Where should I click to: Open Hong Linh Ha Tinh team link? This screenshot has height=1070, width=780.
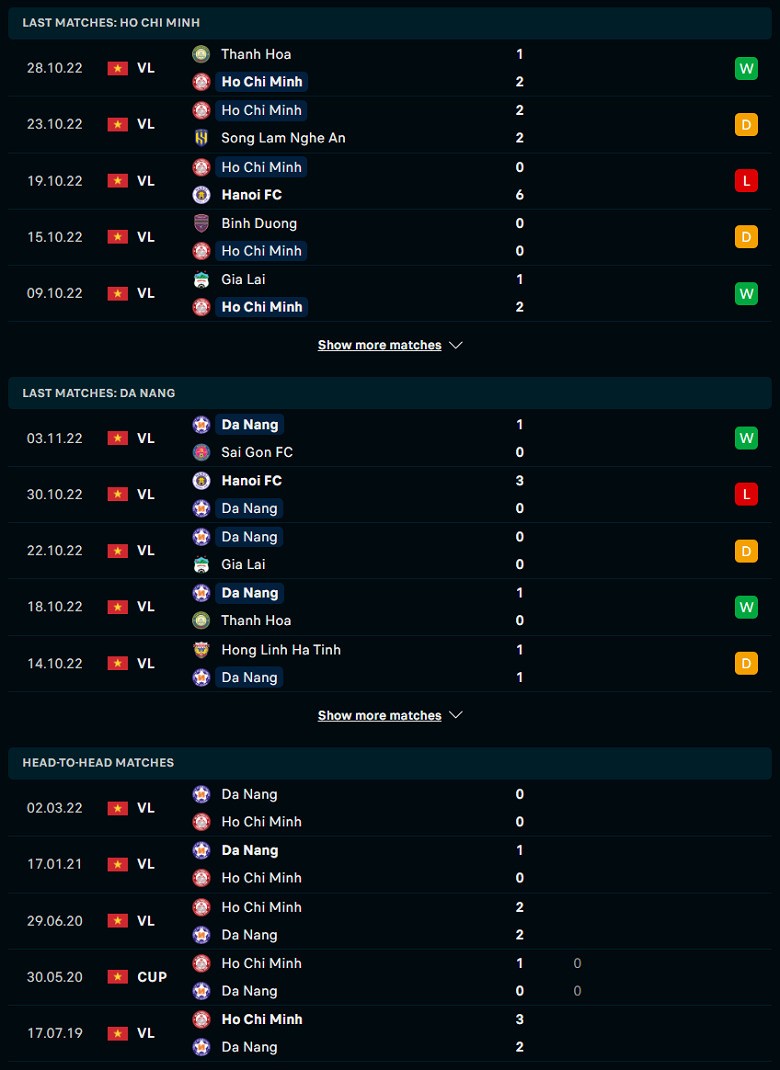[280, 650]
